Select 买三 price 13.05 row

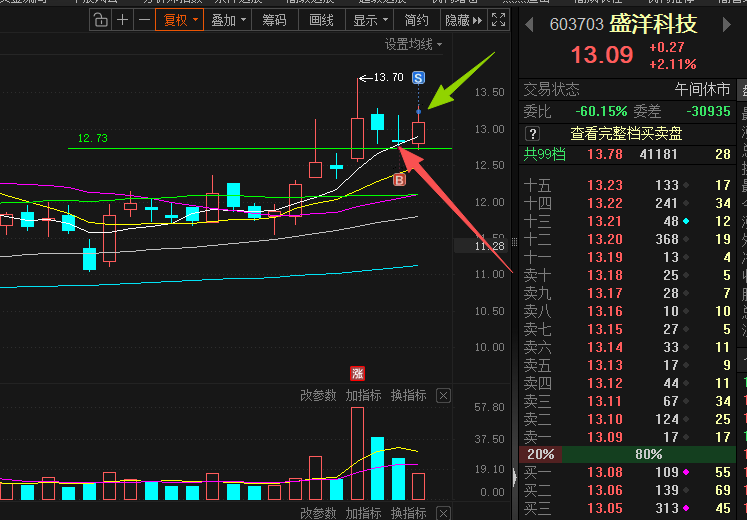click(x=627, y=509)
